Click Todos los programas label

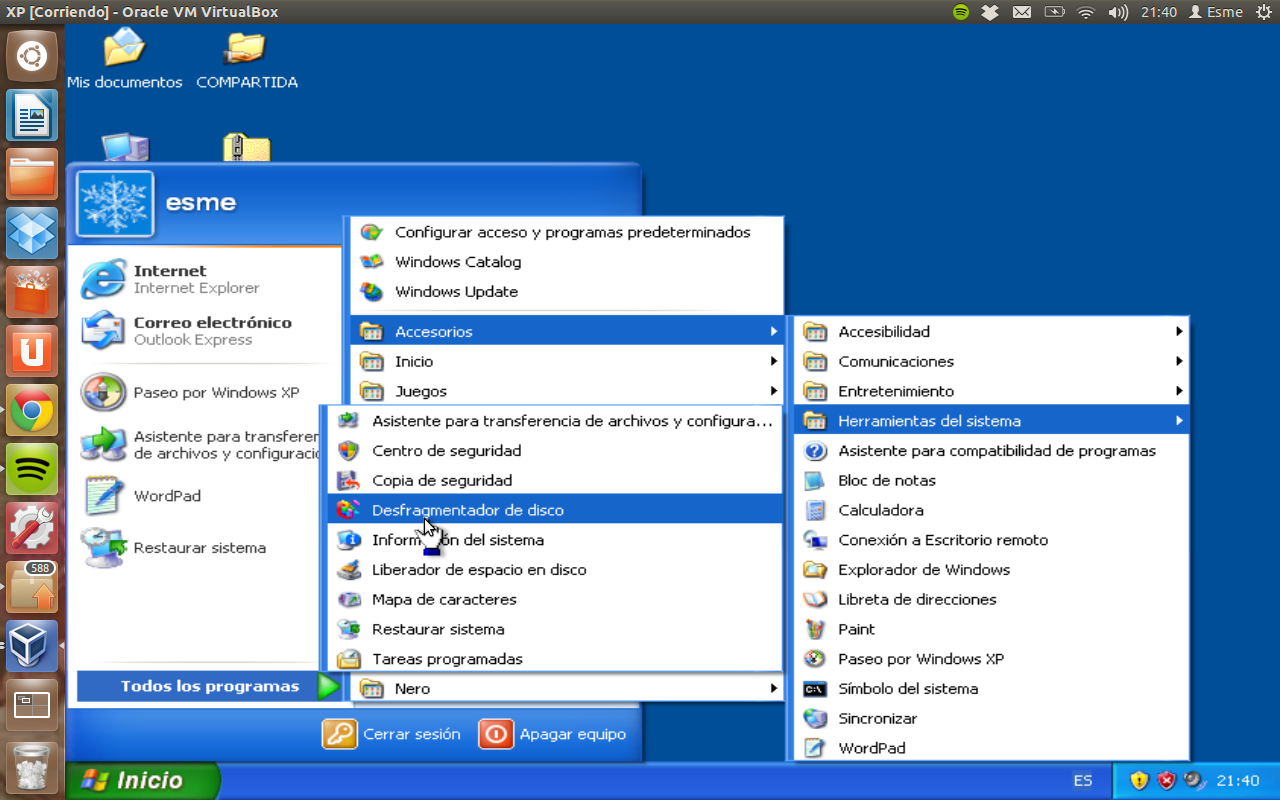pyautogui.click(x=210, y=686)
